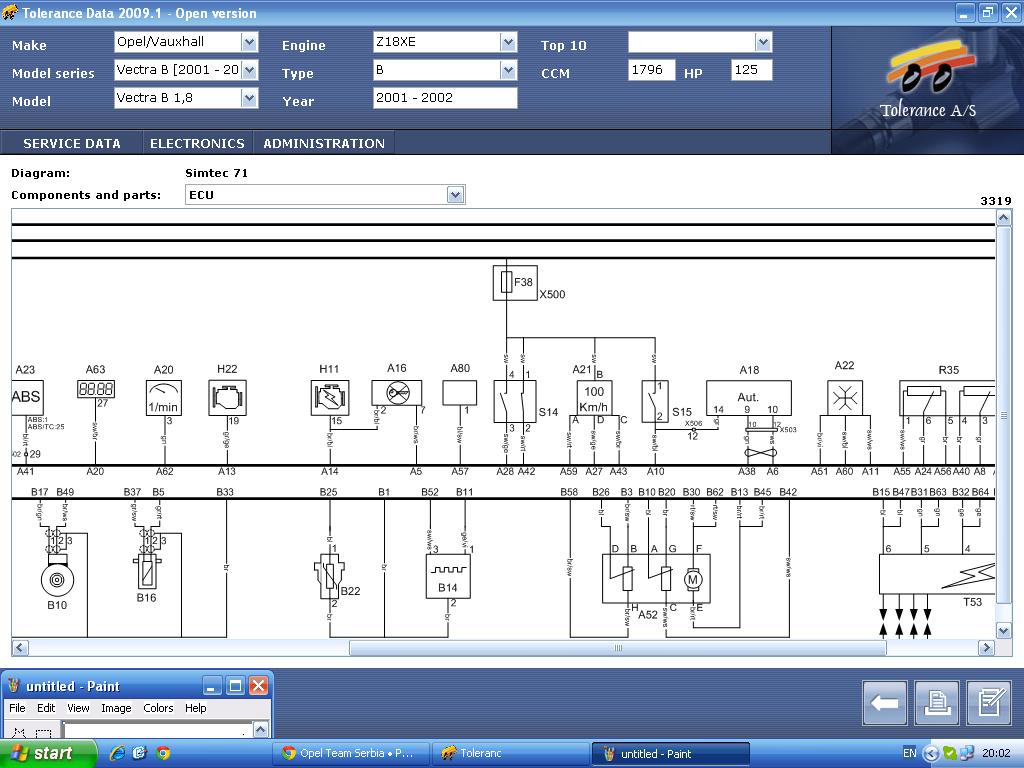Select the A63 digital display symbol
Image resolution: width=1024 pixels, height=768 pixels.
pyautogui.click(x=96, y=389)
